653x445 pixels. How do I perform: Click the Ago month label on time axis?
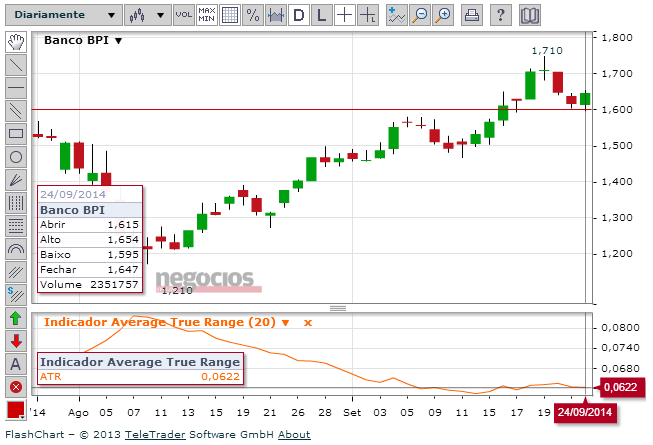coord(78,413)
